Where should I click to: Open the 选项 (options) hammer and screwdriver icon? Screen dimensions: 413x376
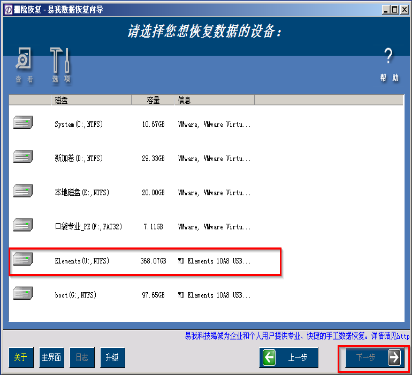coord(60,60)
